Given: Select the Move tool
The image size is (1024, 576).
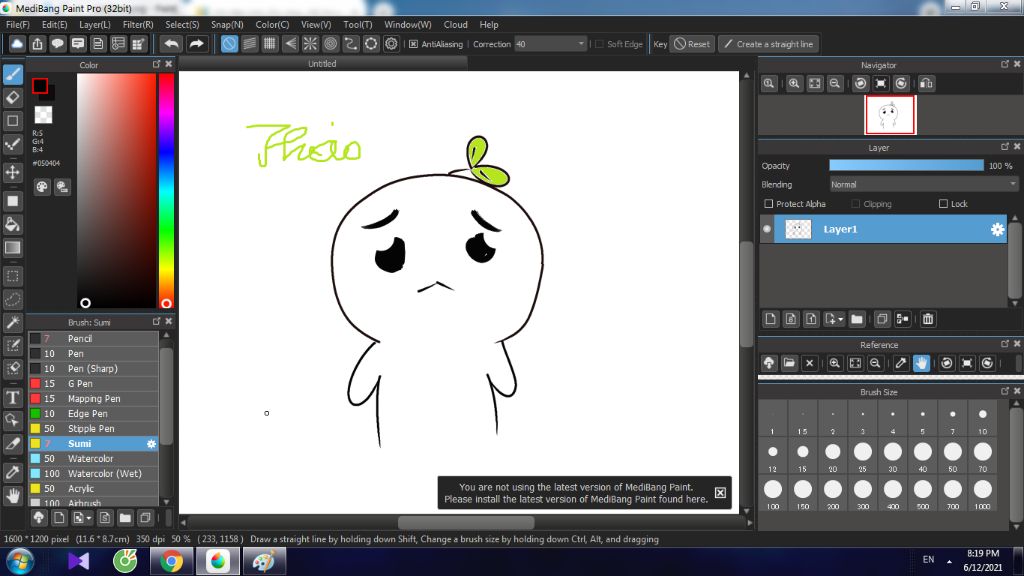Looking at the screenshot, I should point(13,172).
